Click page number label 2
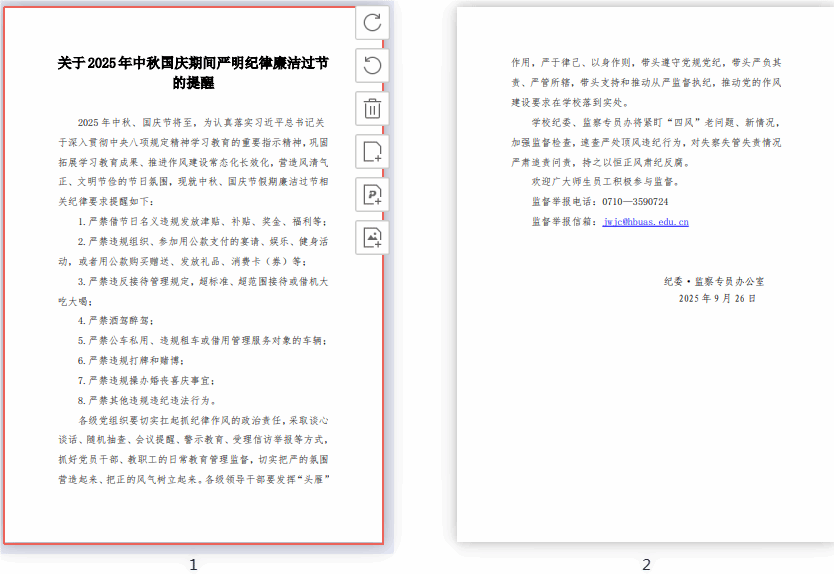Image resolution: width=834 pixels, height=574 pixels. coord(646,565)
